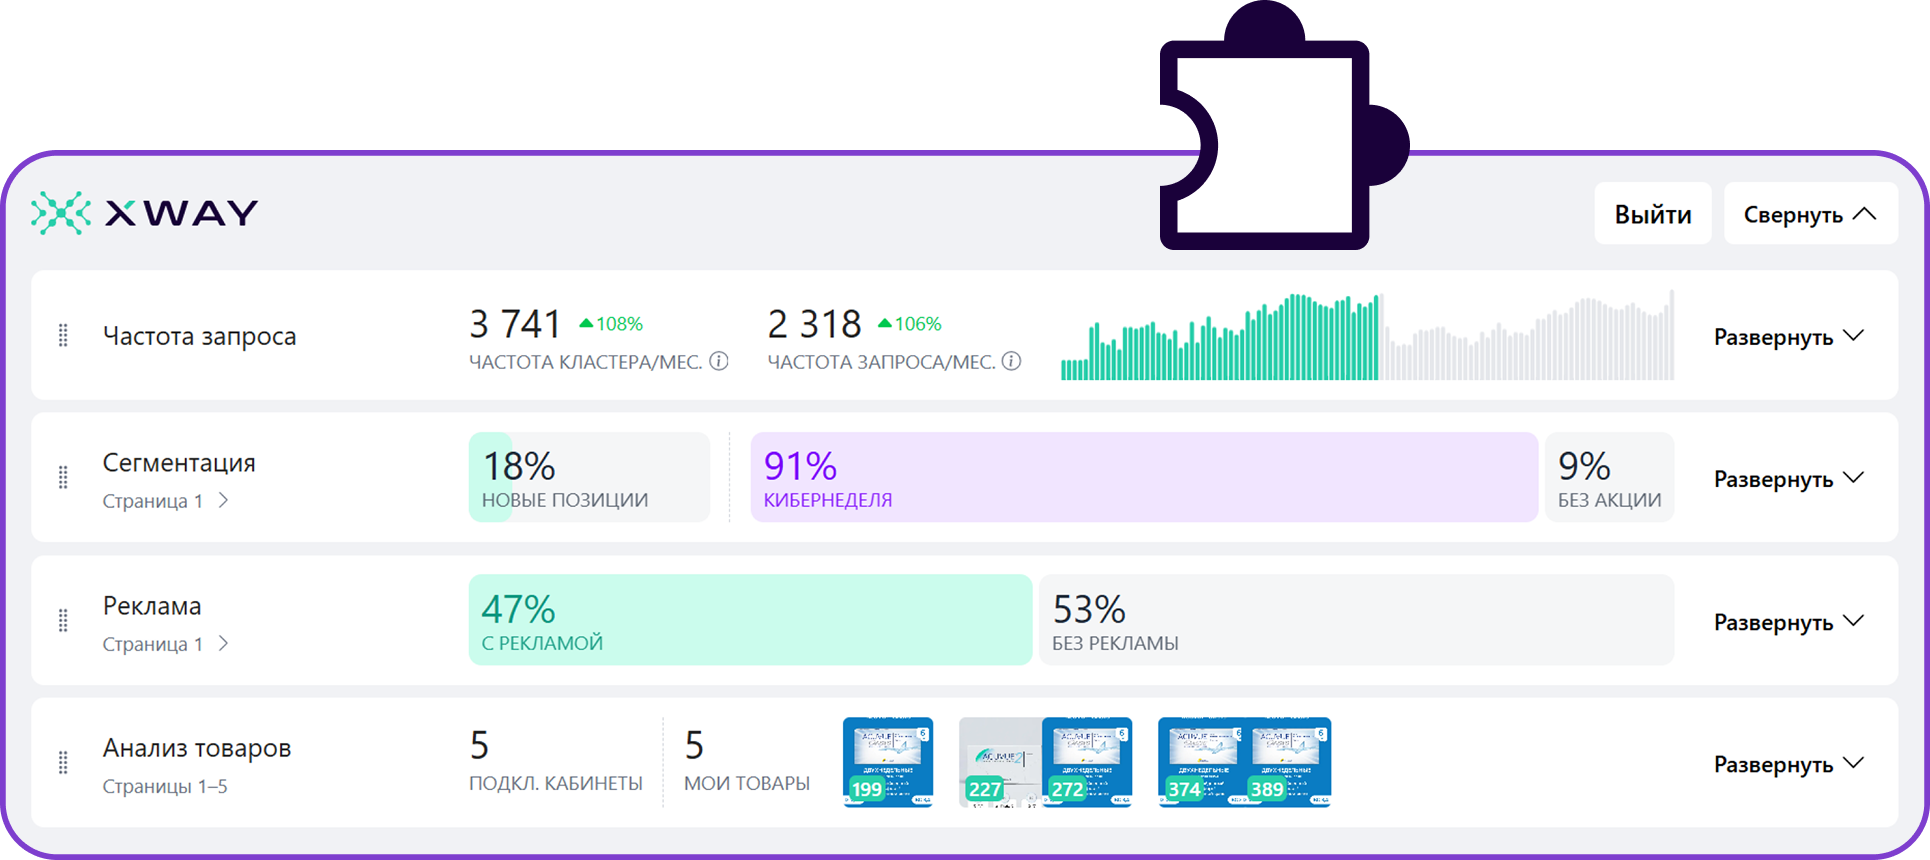Expand the Частота запроса section

pos(1788,337)
